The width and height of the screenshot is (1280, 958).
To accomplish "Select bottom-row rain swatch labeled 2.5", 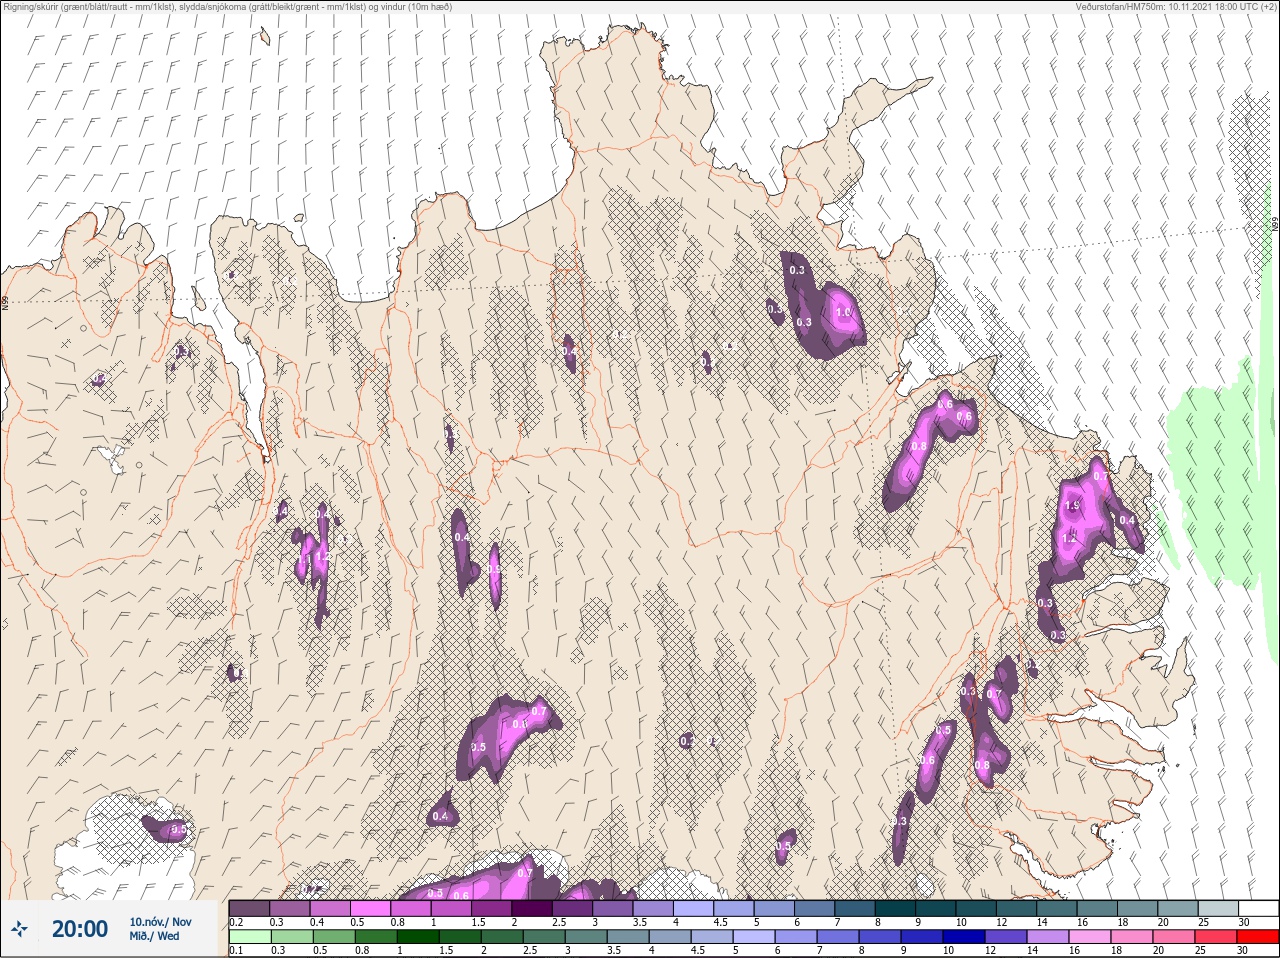I will [x=544, y=938].
